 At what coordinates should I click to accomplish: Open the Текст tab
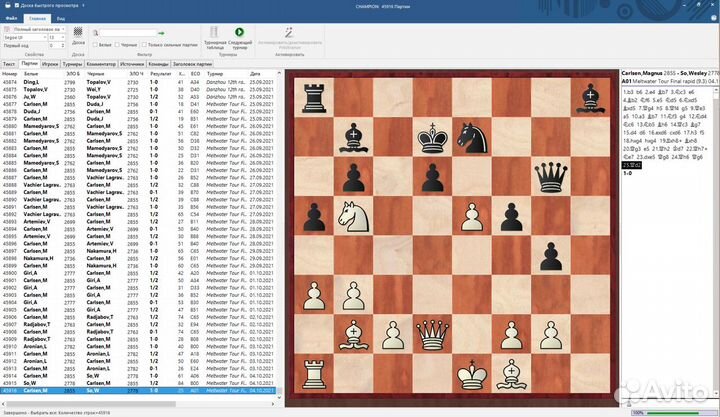click(9, 64)
